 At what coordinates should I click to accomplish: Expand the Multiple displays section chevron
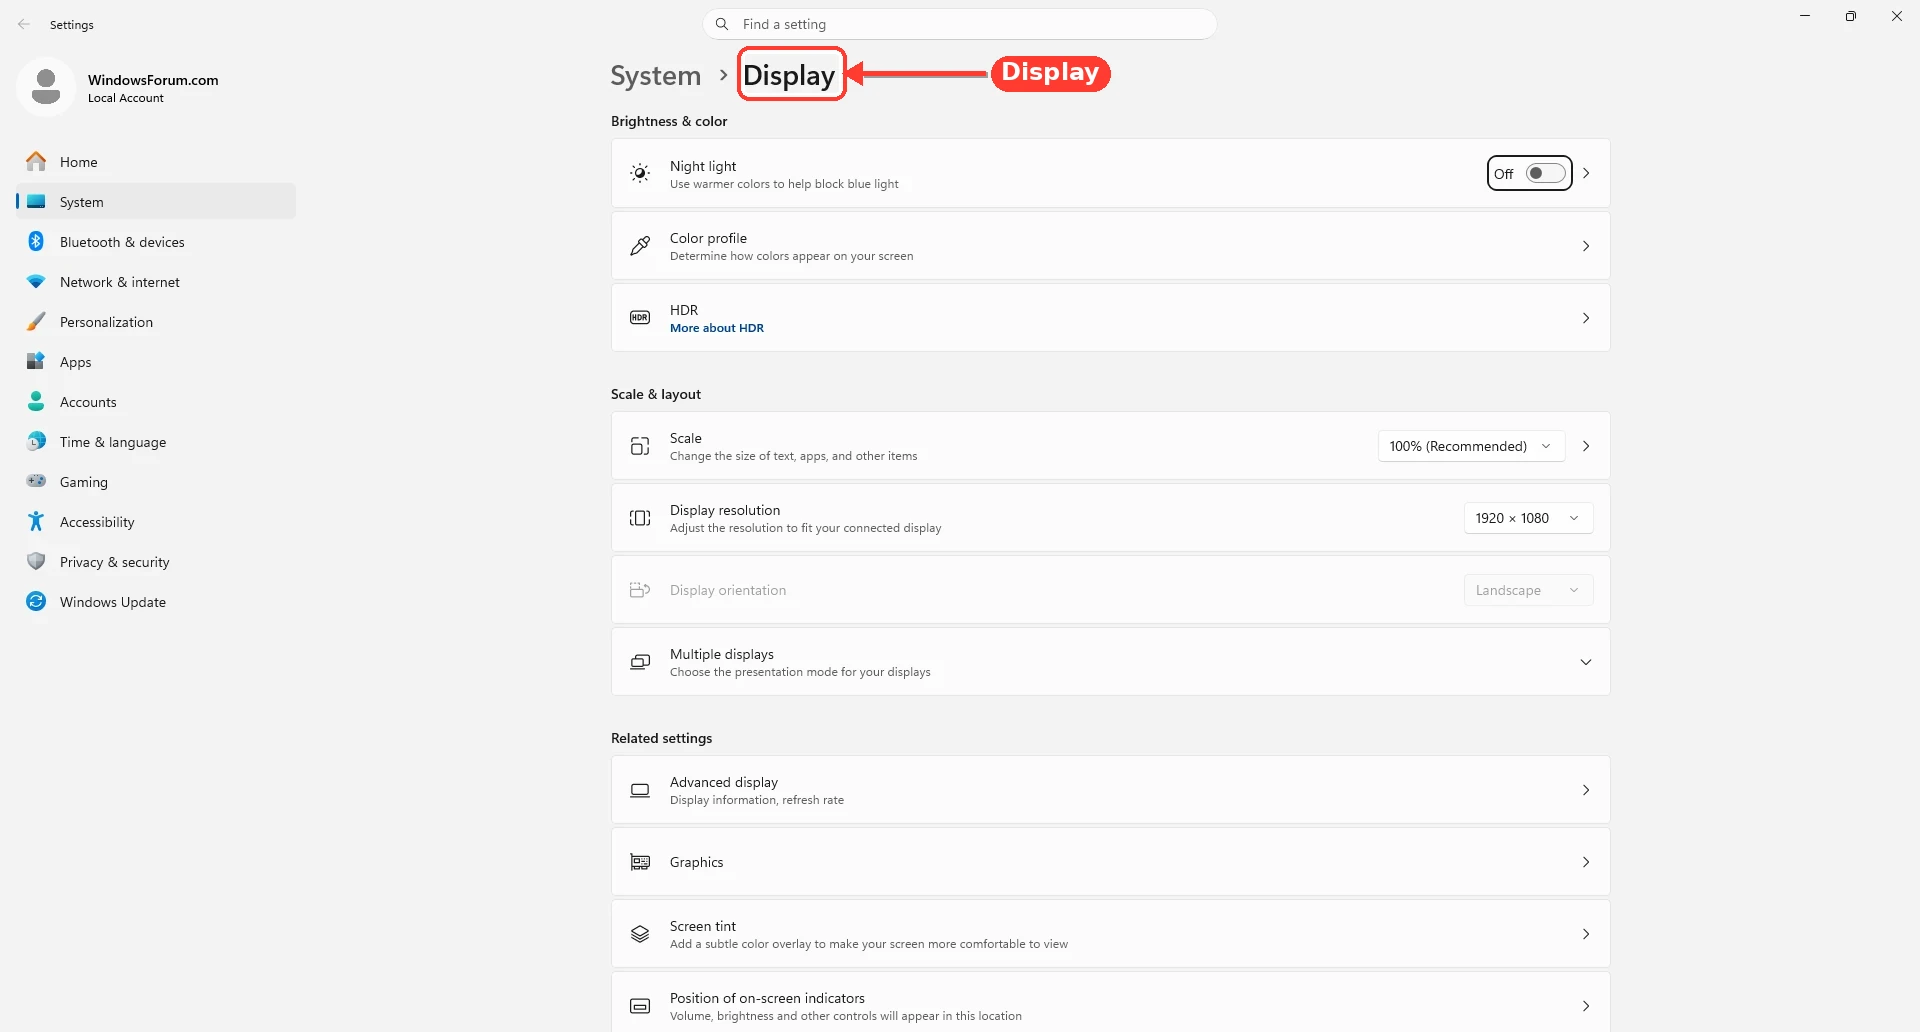[x=1586, y=662]
